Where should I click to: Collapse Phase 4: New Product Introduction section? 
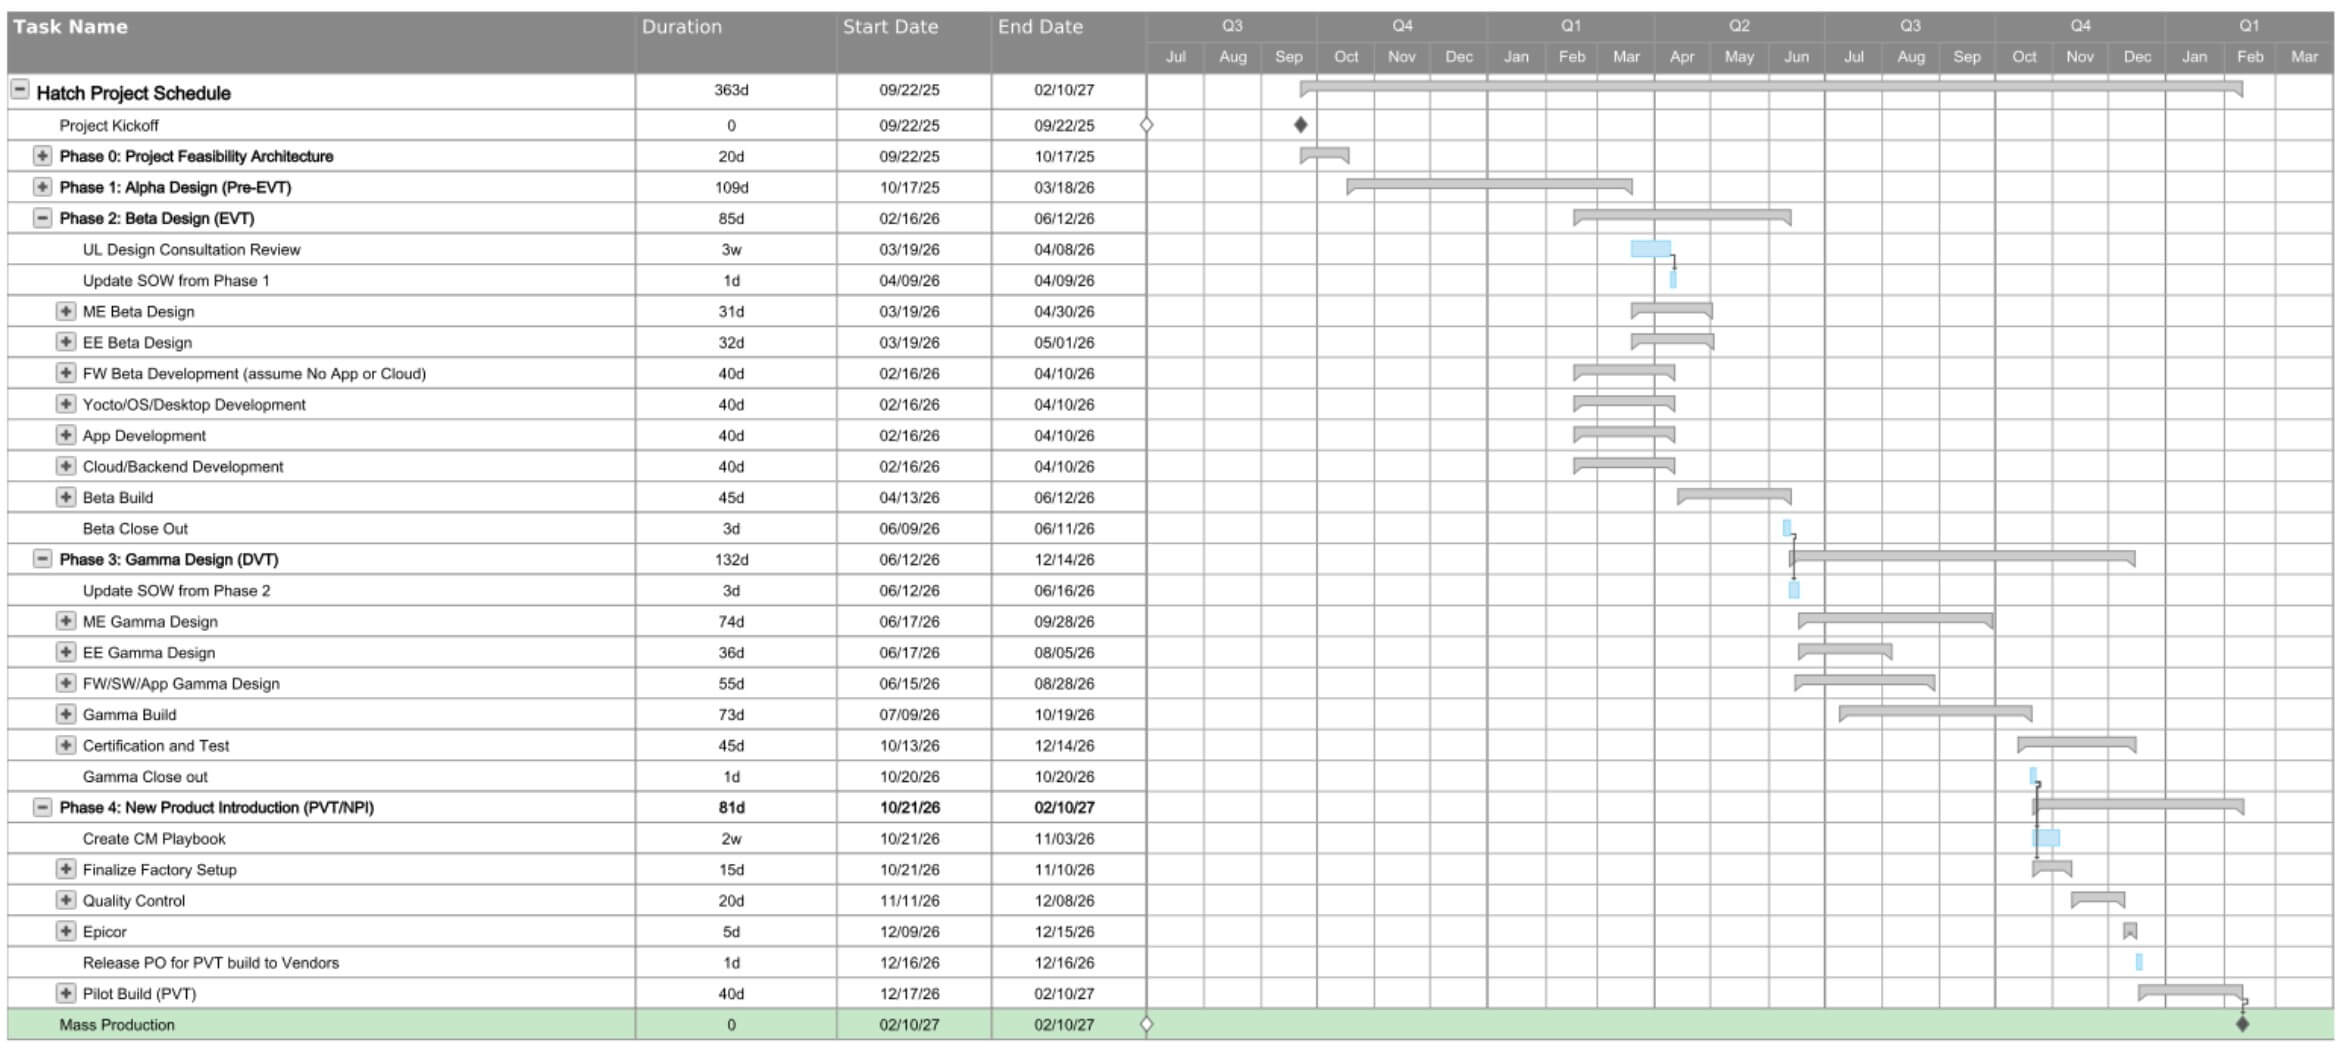pyautogui.click(x=44, y=807)
